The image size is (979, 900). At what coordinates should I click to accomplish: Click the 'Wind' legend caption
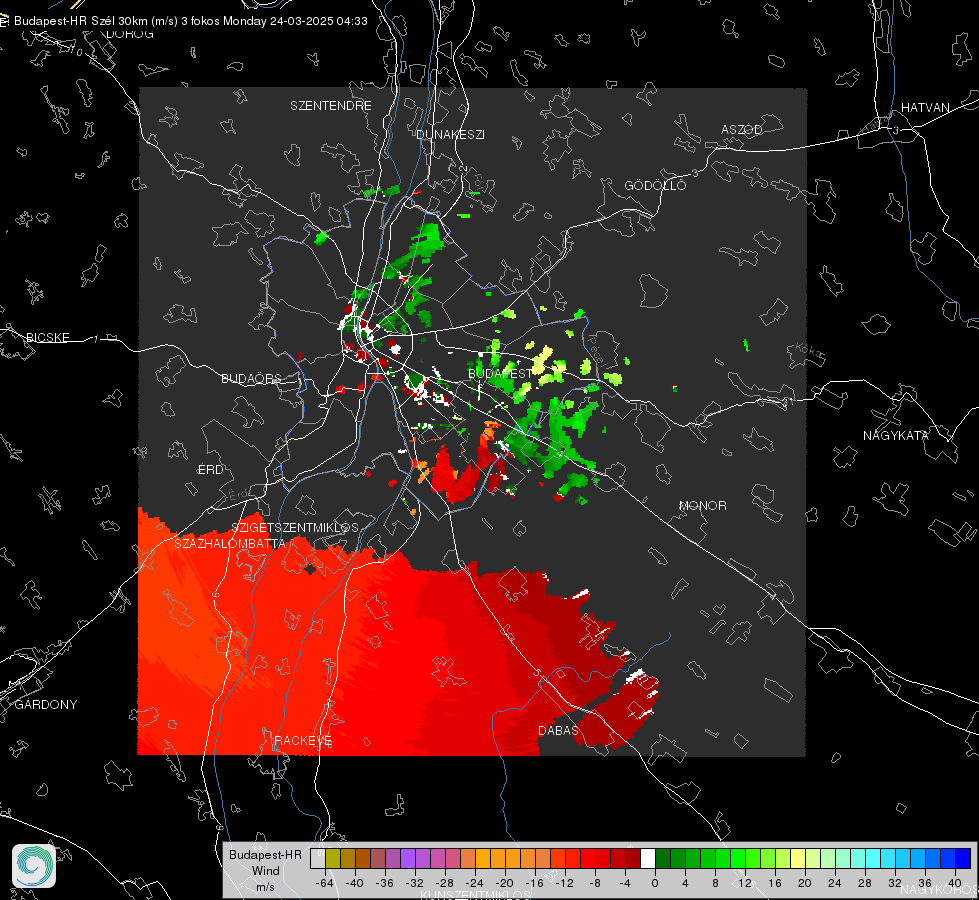265,870
